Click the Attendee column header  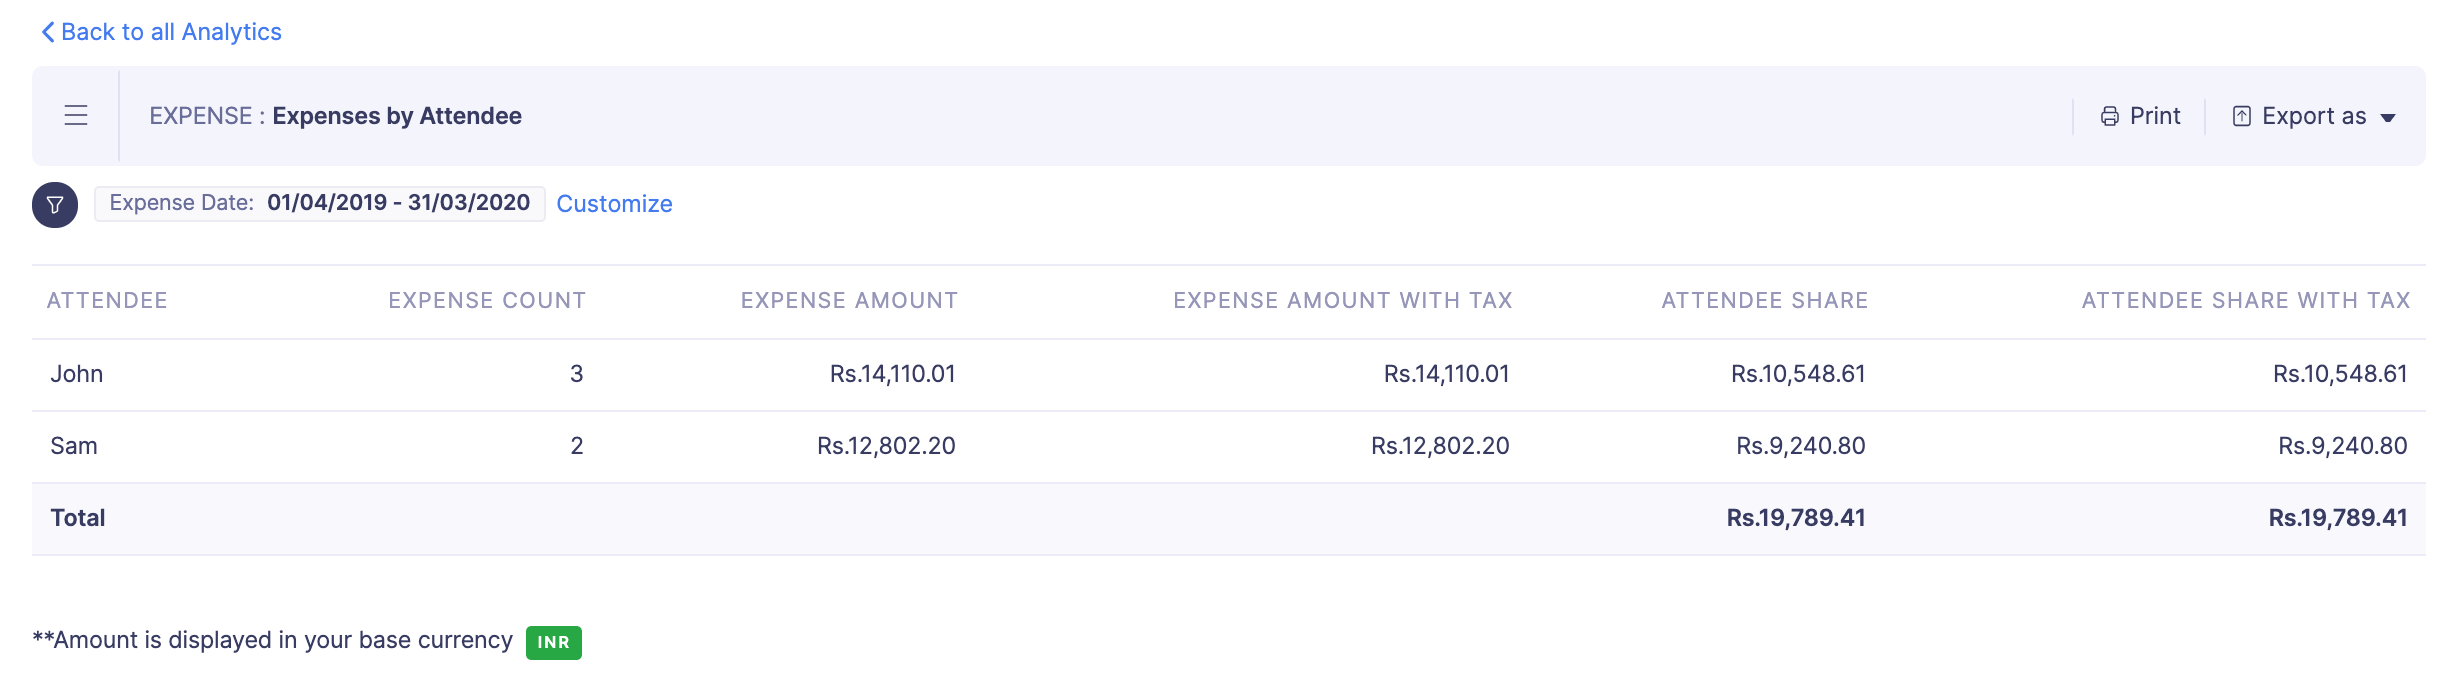pos(107,301)
